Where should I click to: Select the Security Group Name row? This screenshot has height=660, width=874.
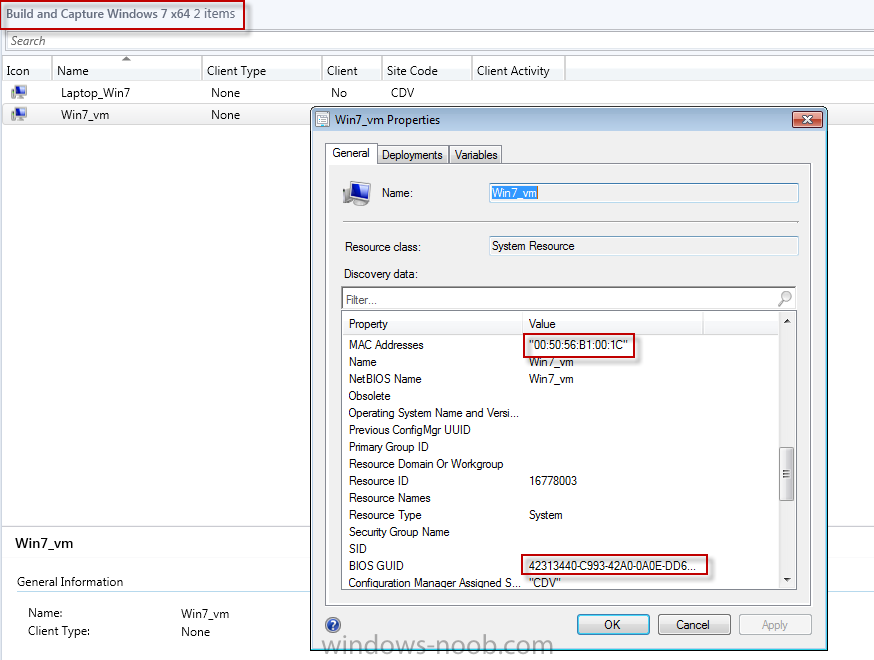560,532
